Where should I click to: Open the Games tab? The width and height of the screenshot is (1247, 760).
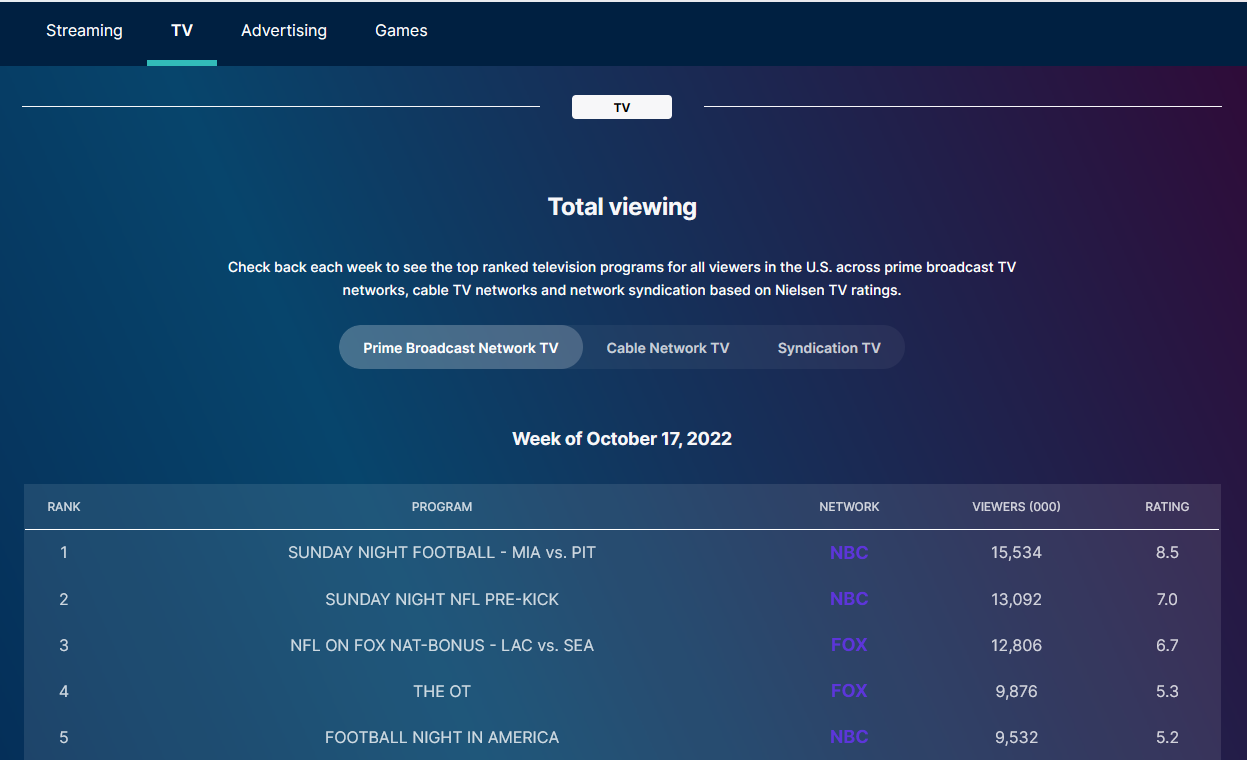(x=401, y=31)
